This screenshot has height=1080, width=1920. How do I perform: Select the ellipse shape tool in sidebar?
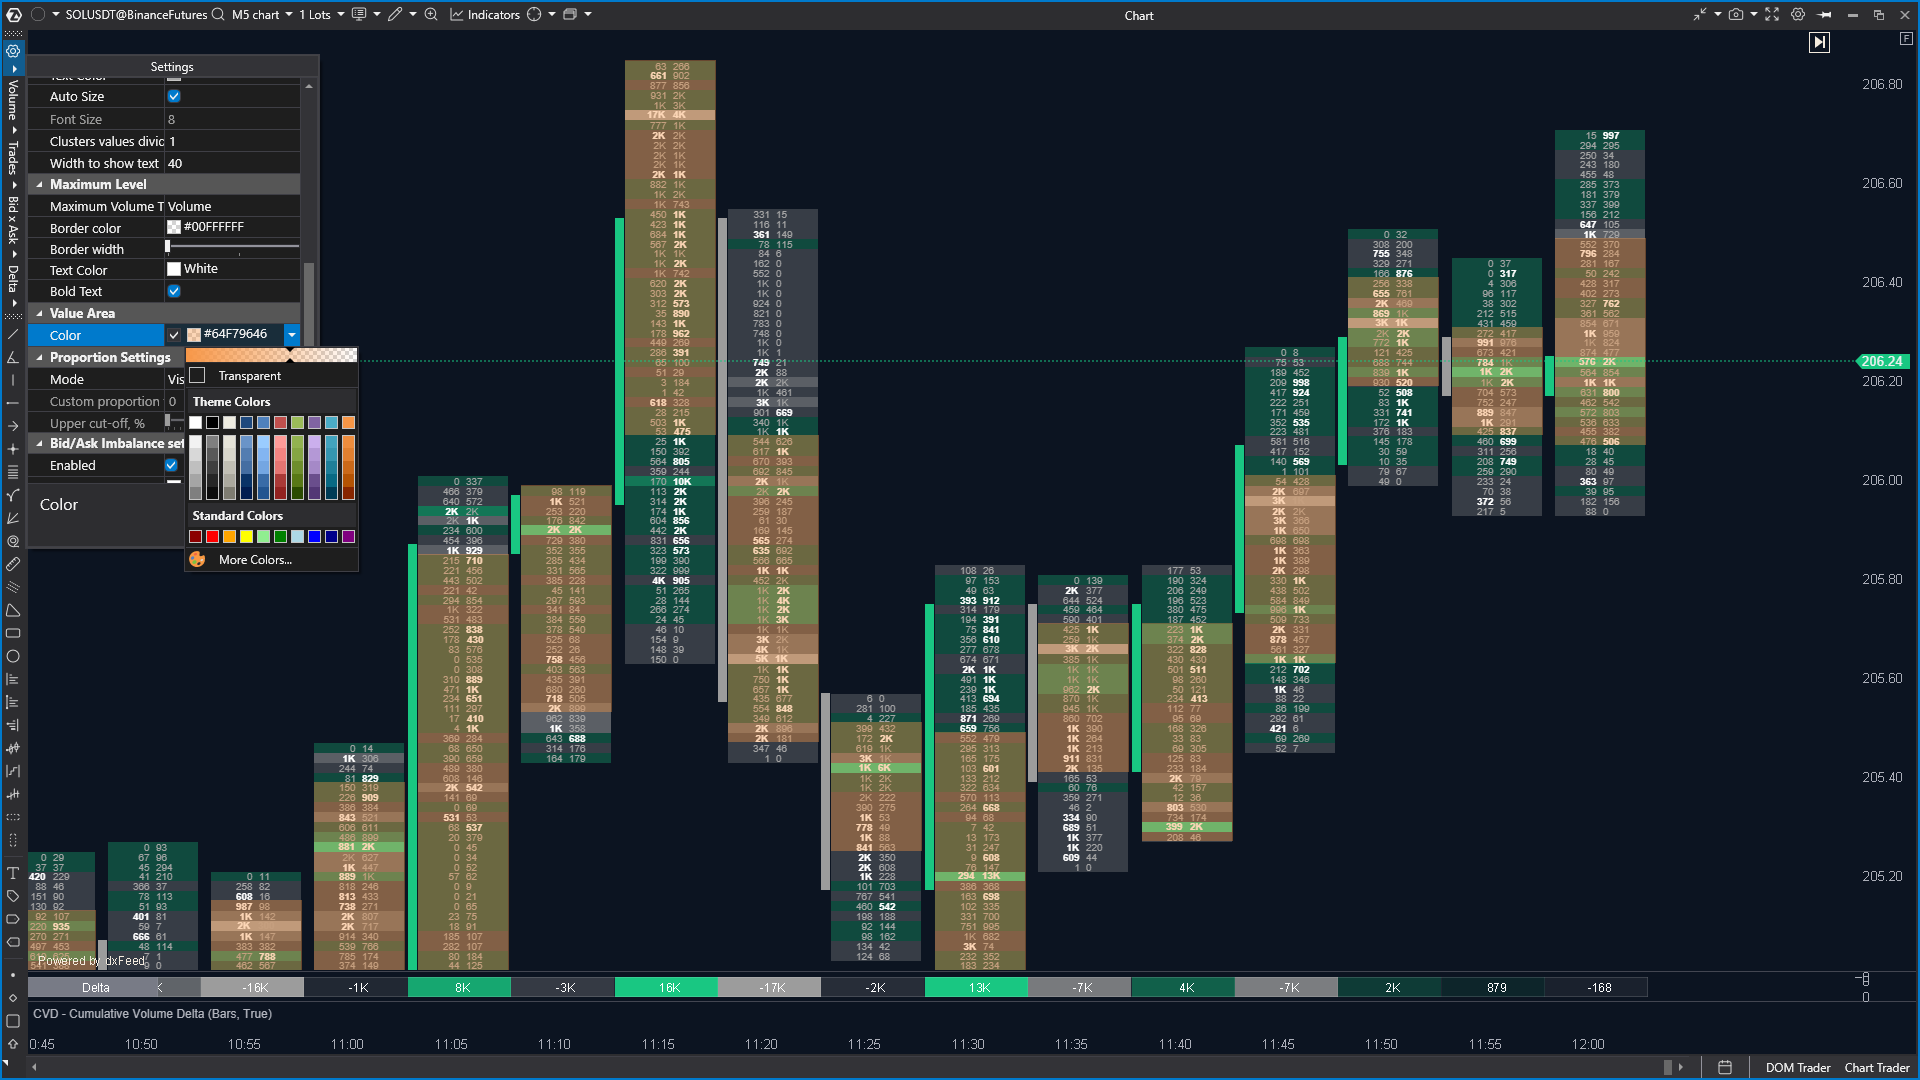click(13, 657)
